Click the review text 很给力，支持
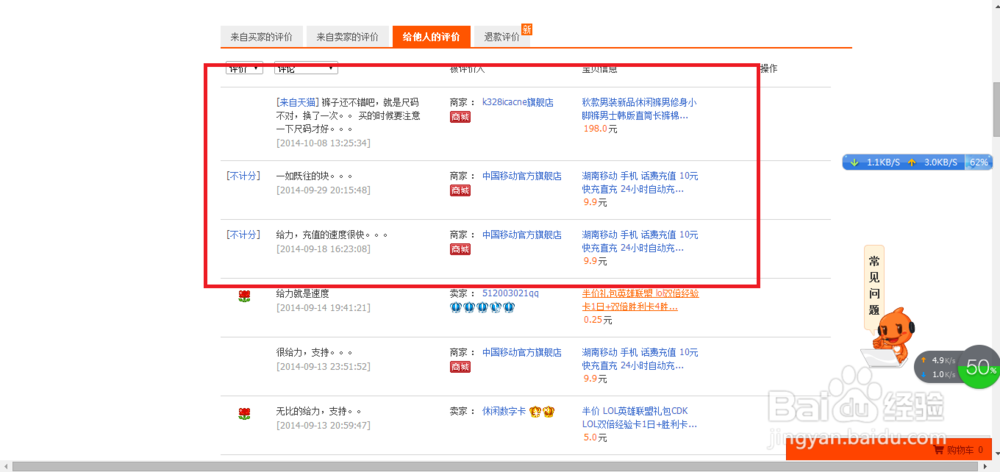1000x472 pixels. point(314,352)
